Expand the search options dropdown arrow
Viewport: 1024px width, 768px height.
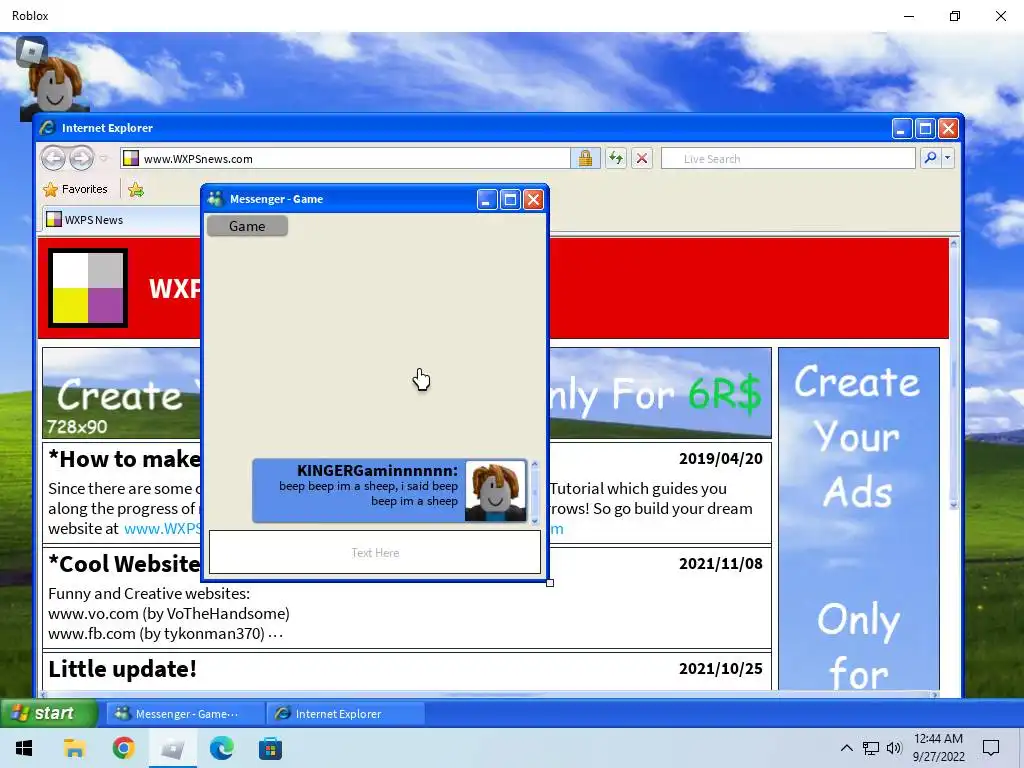click(947, 158)
